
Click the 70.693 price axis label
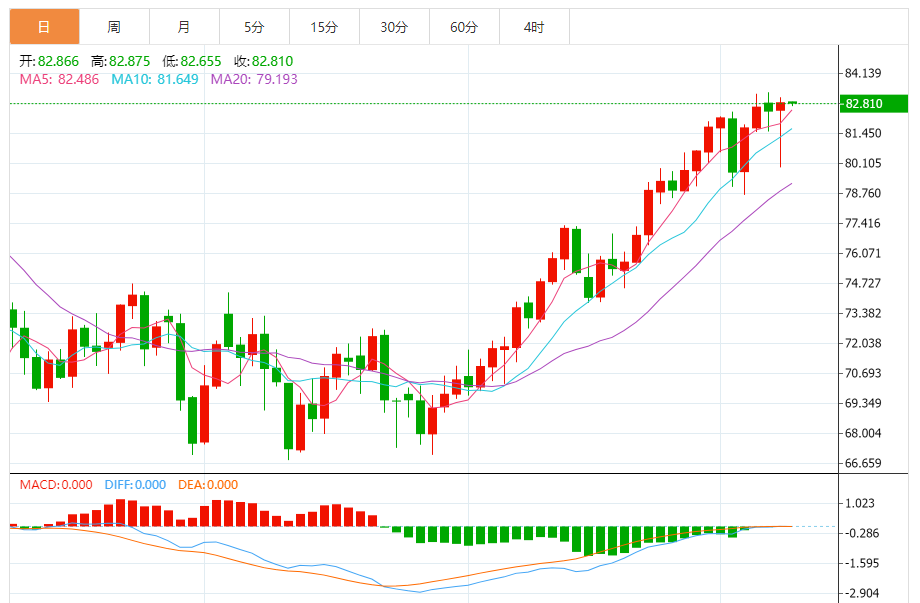[862, 373]
